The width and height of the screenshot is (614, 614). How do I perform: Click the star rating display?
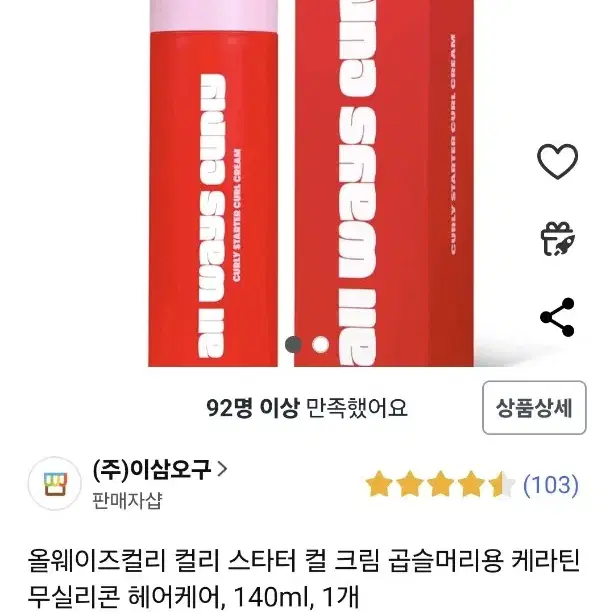point(440,485)
